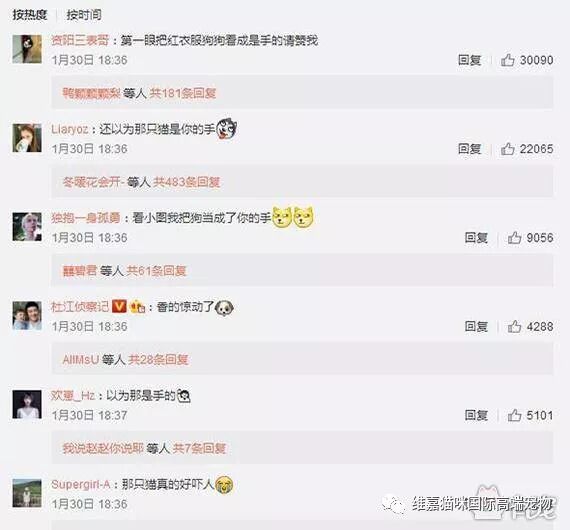Open Liaryoz's profile via username
The image size is (570, 530).
[x=69, y=129]
